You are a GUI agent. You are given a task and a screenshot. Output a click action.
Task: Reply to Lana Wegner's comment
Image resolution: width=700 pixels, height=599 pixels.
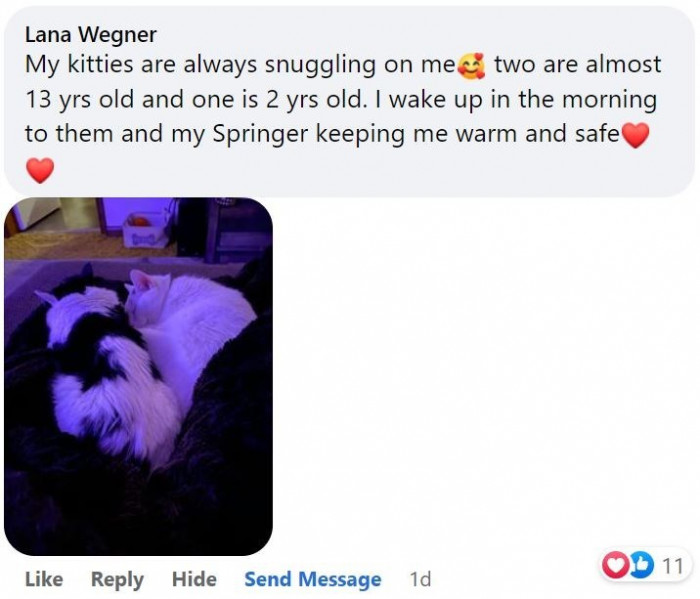coord(117,580)
